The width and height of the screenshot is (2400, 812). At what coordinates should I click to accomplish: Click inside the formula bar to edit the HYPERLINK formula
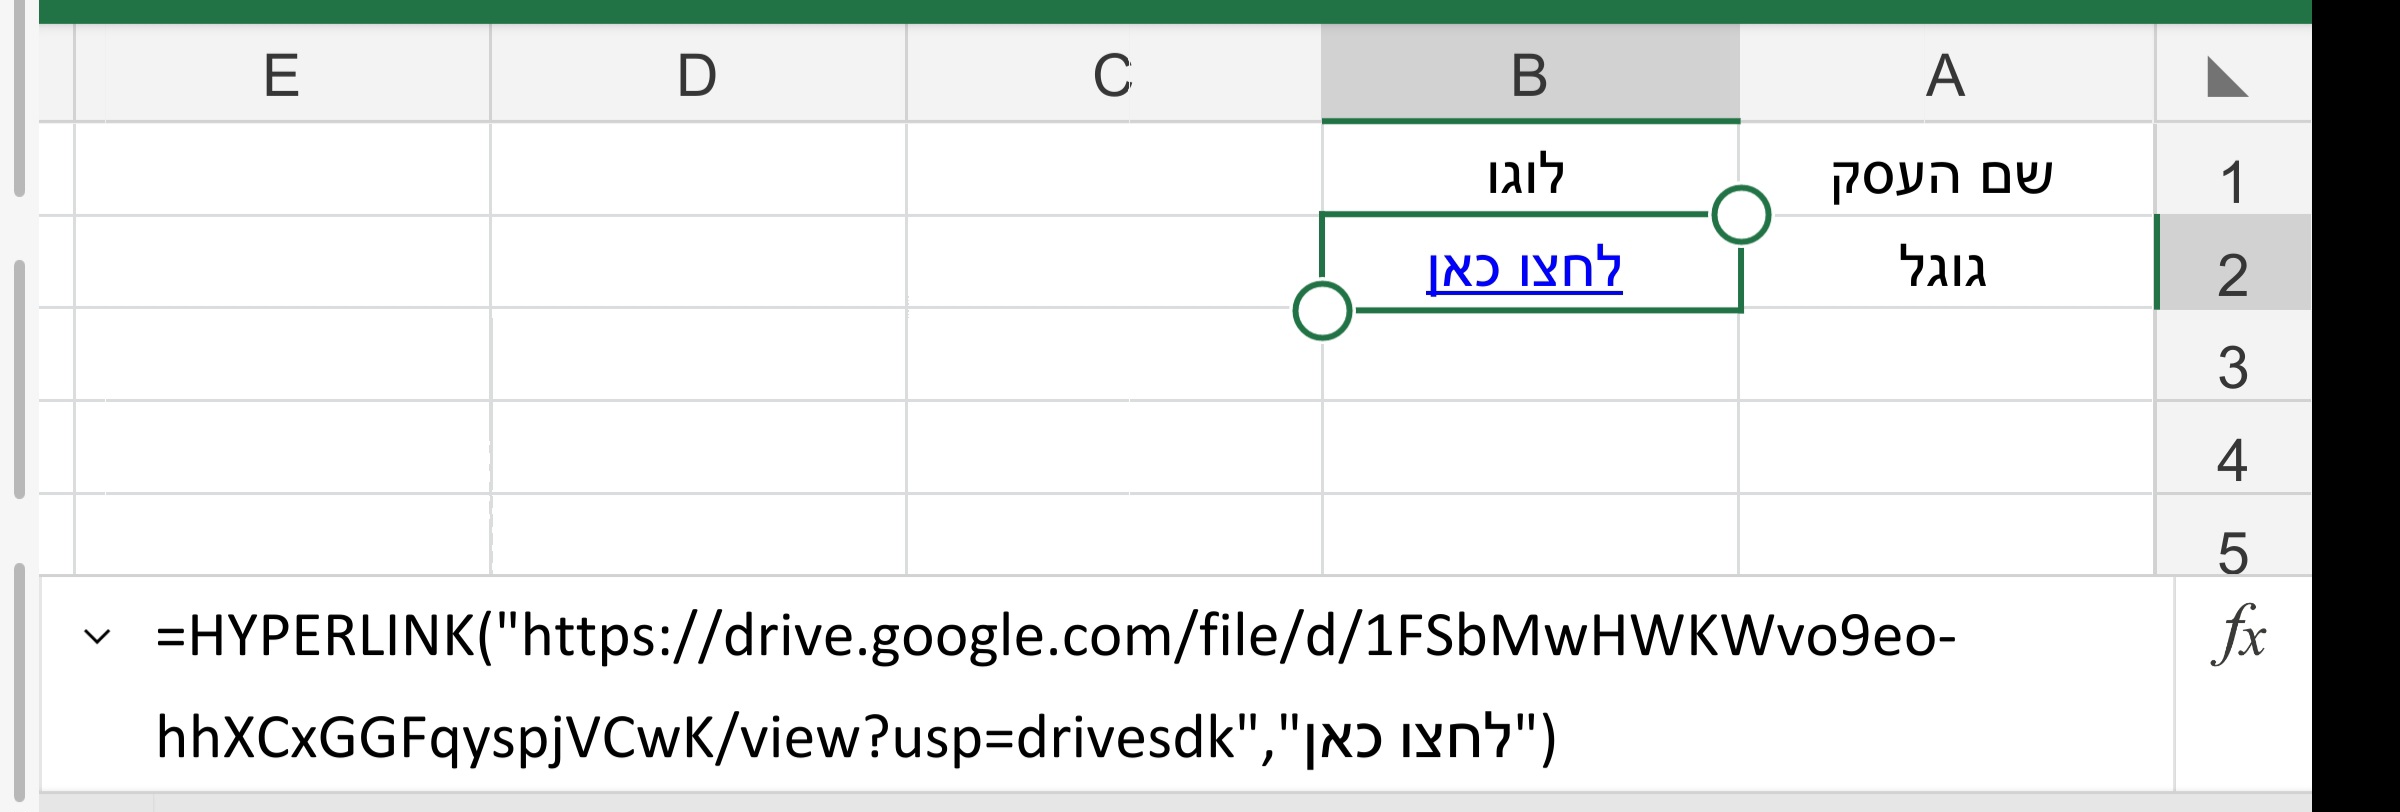click(1000, 690)
